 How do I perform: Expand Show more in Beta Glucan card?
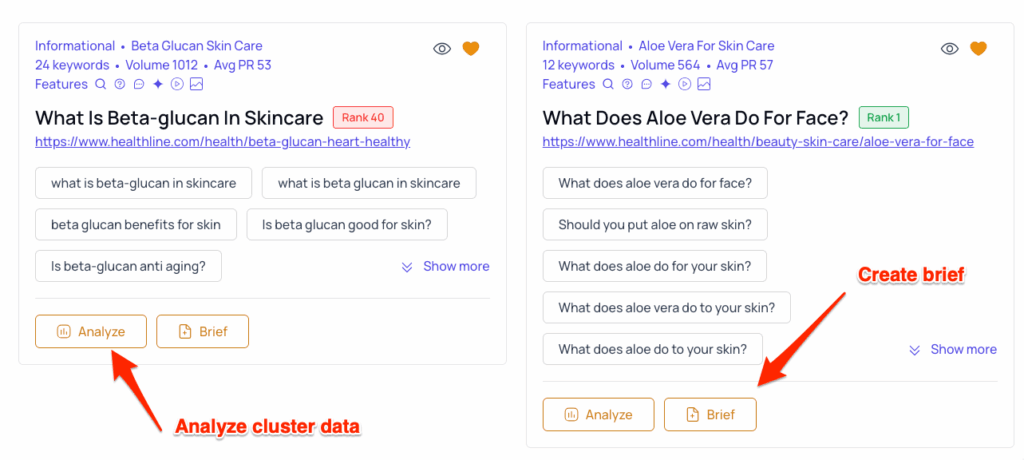pos(446,266)
